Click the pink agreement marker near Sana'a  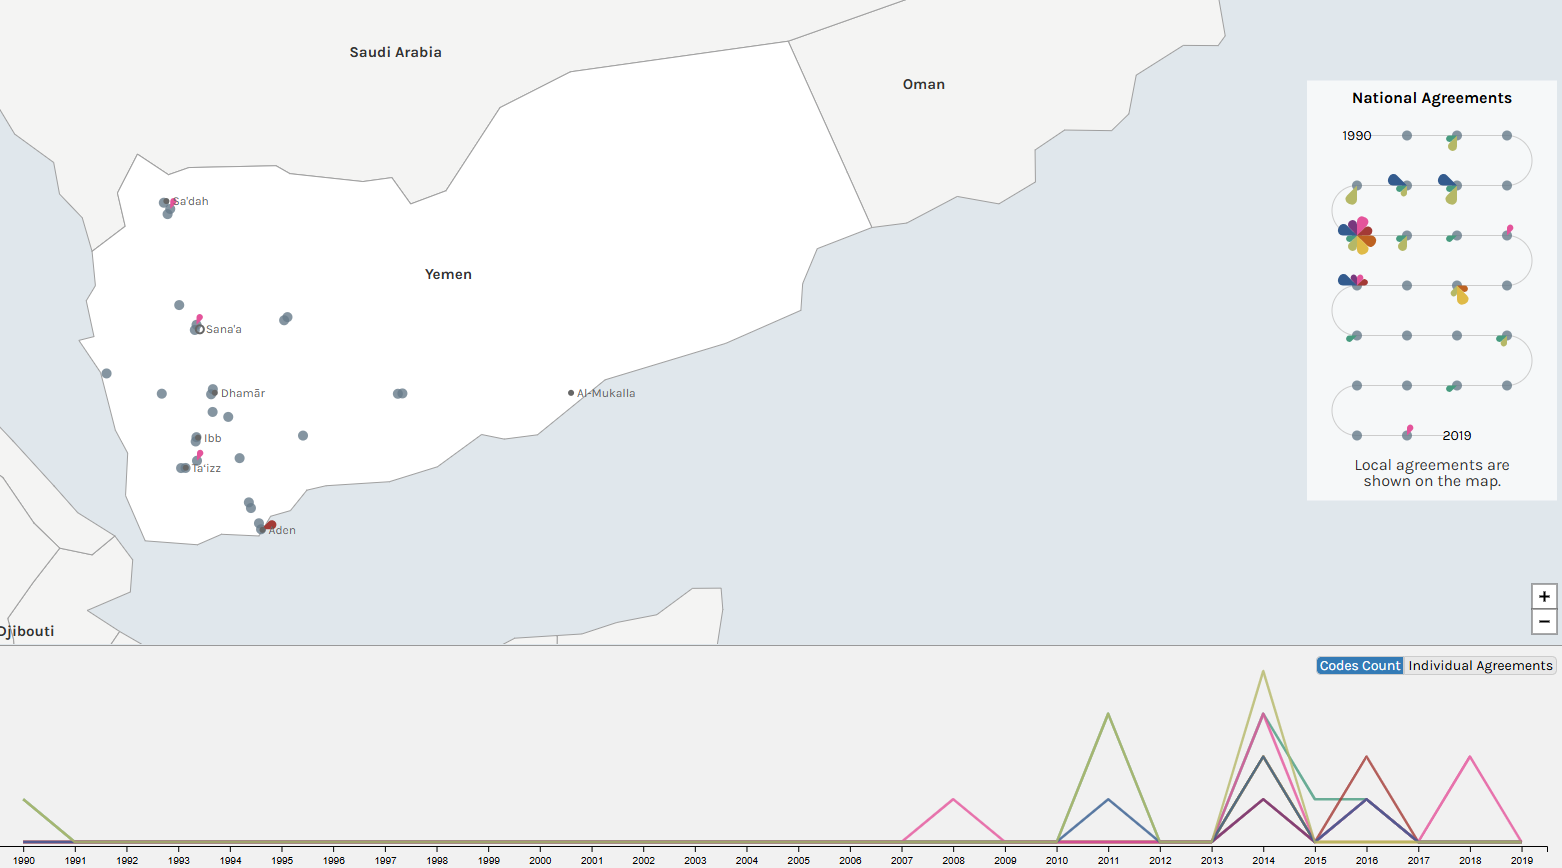tap(199, 318)
